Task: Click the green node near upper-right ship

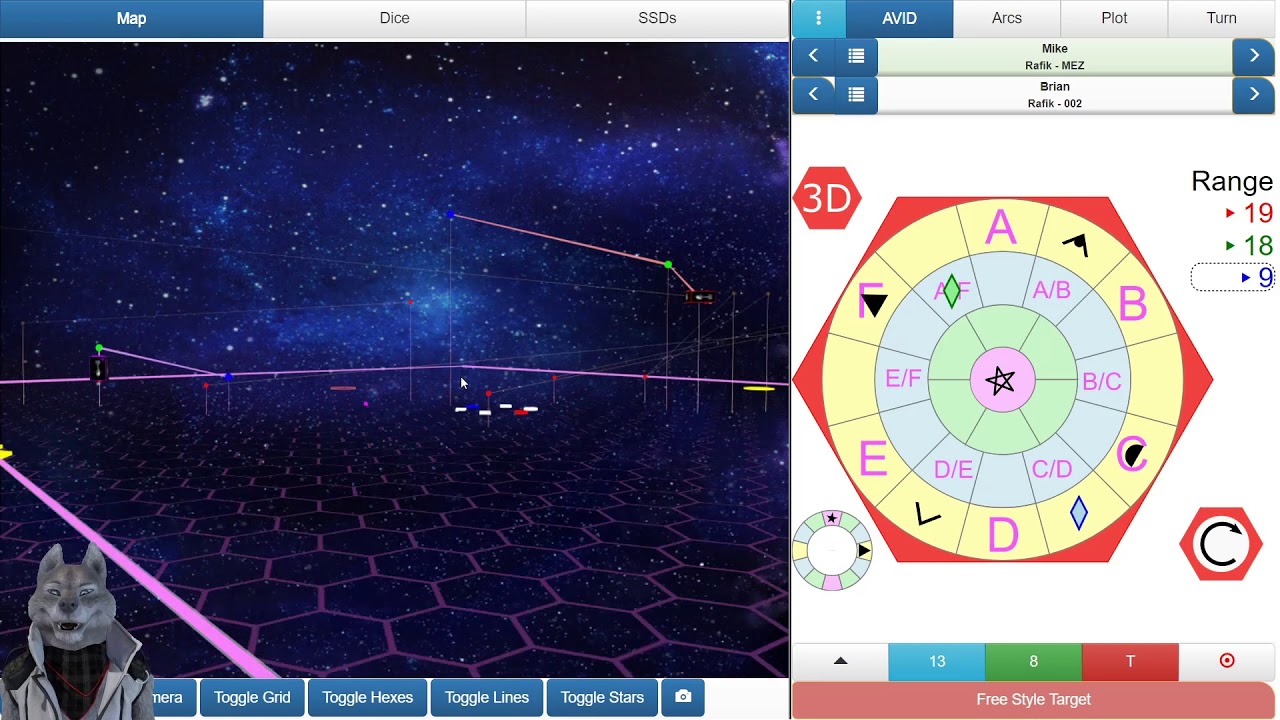Action: pos(668,264)
